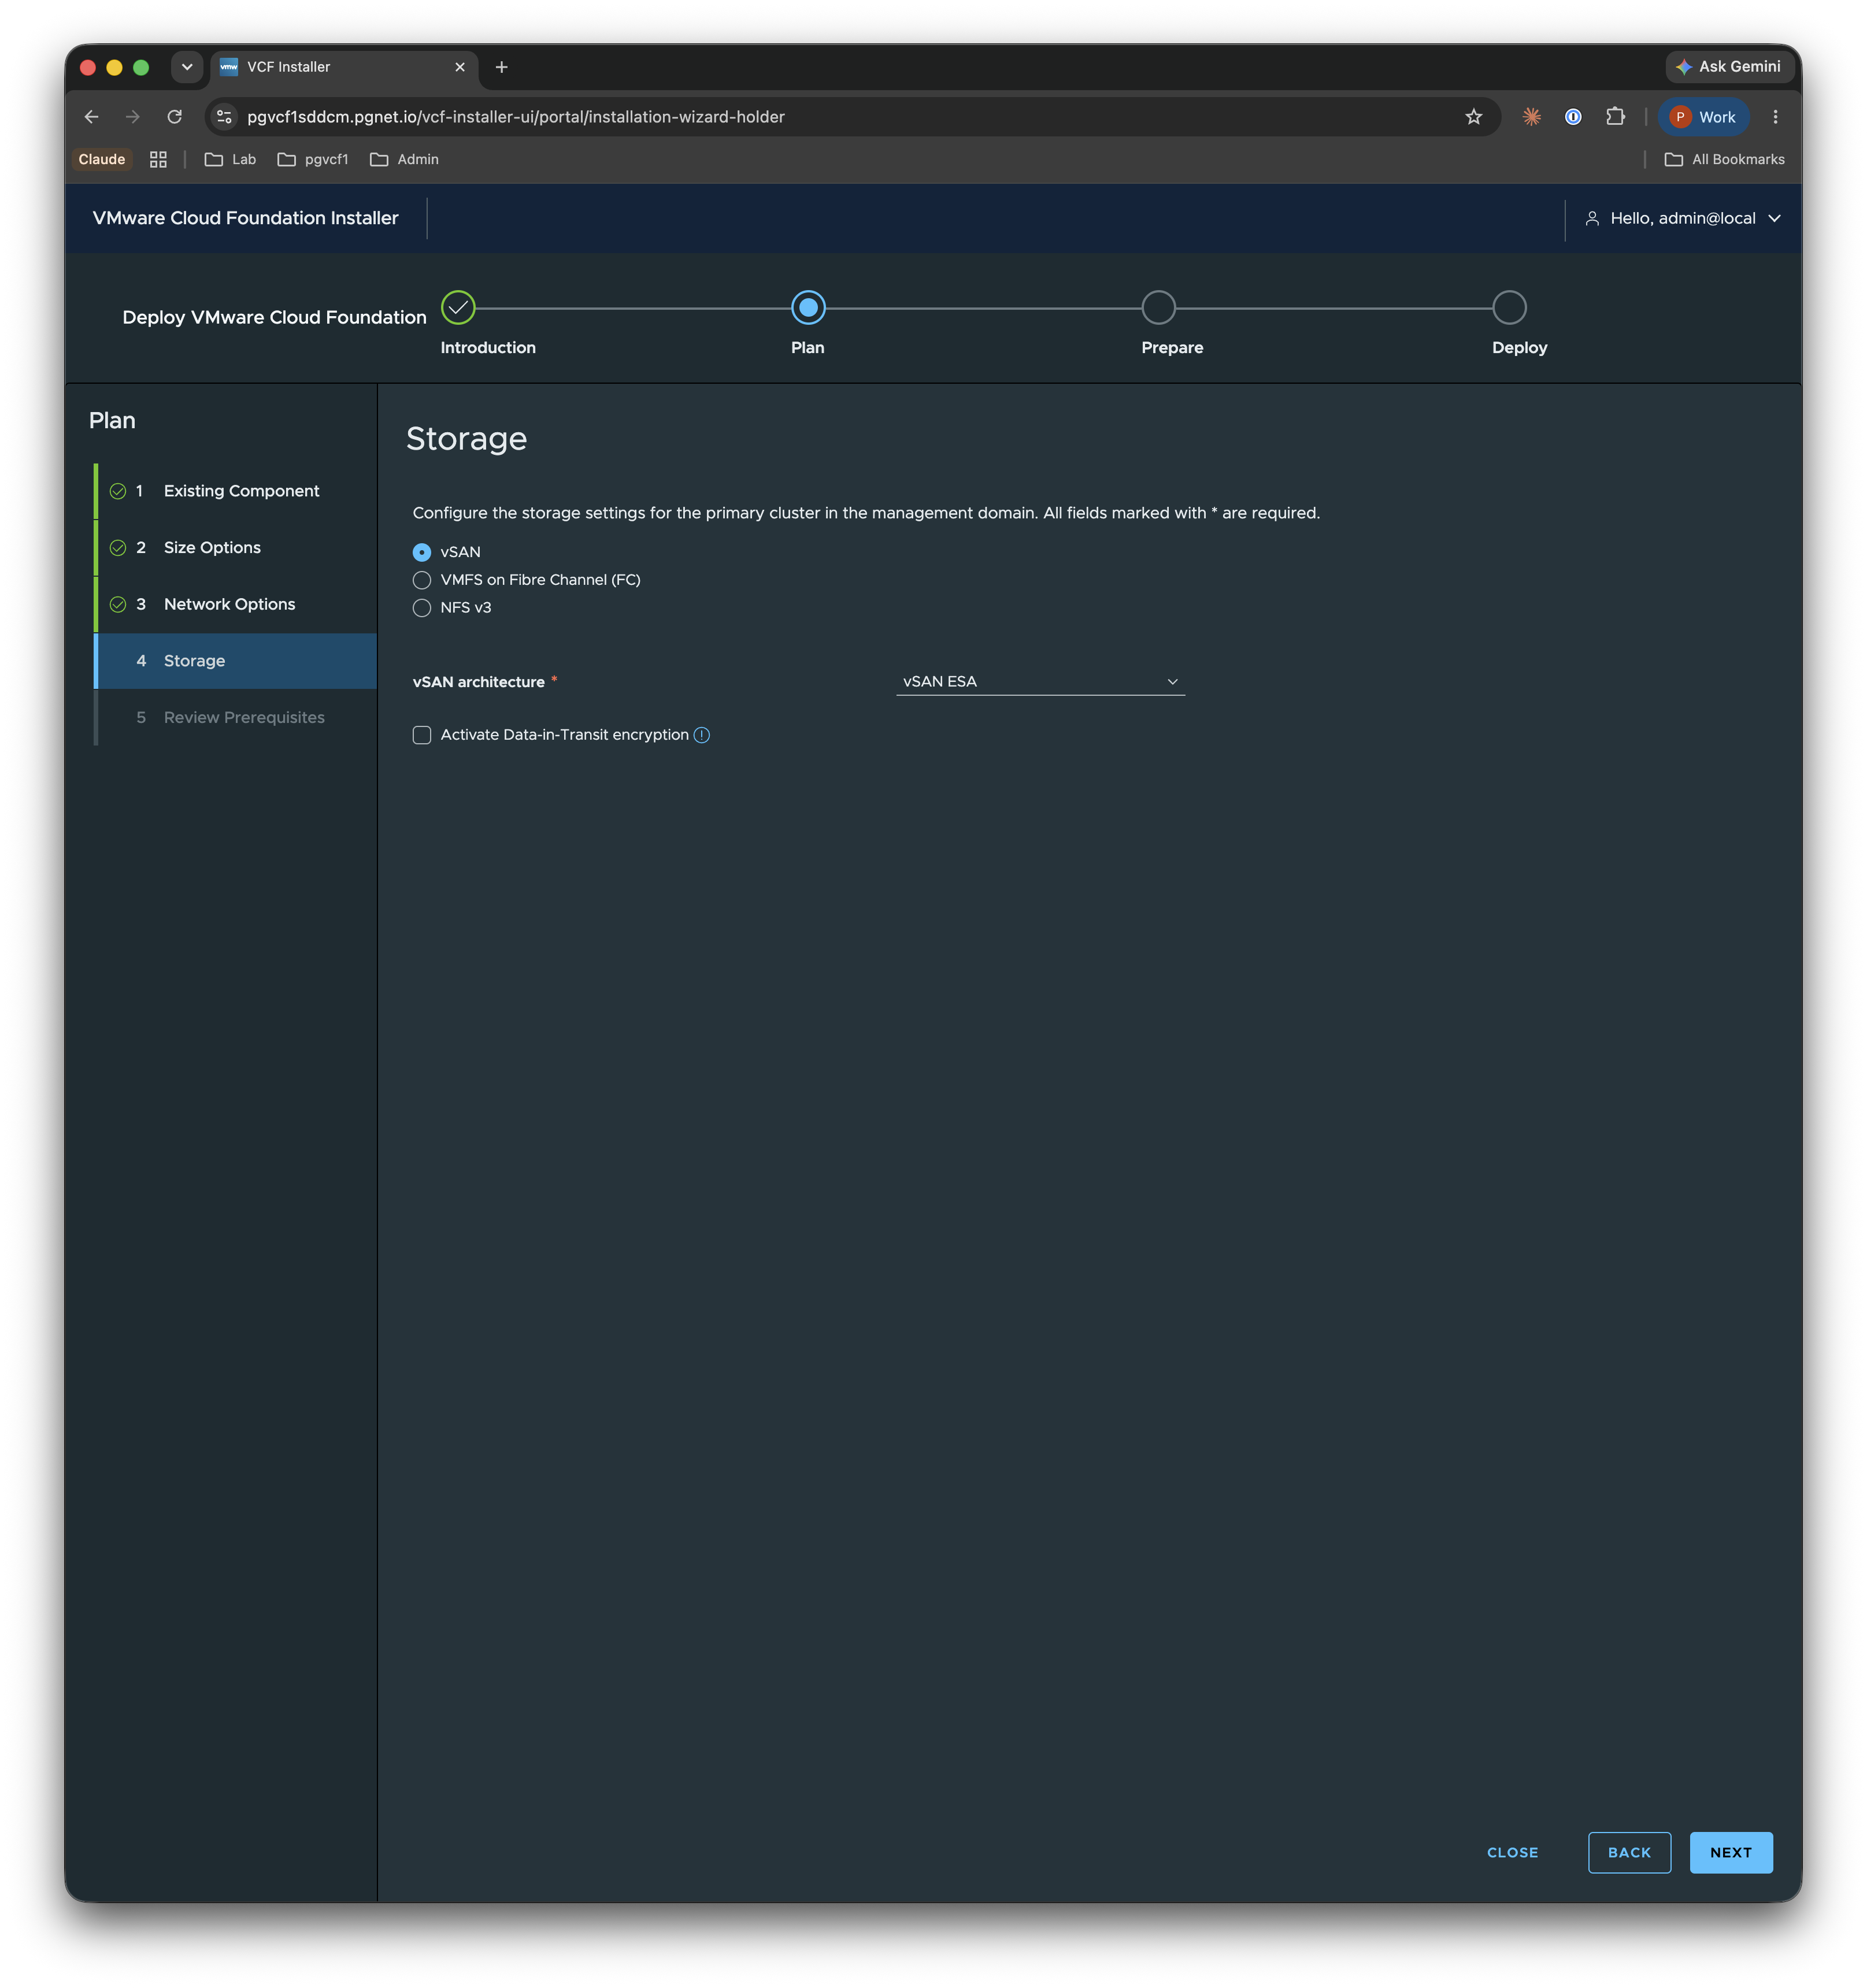Click the user avatar icon

pyautogui.click(x=1592, y=218)
